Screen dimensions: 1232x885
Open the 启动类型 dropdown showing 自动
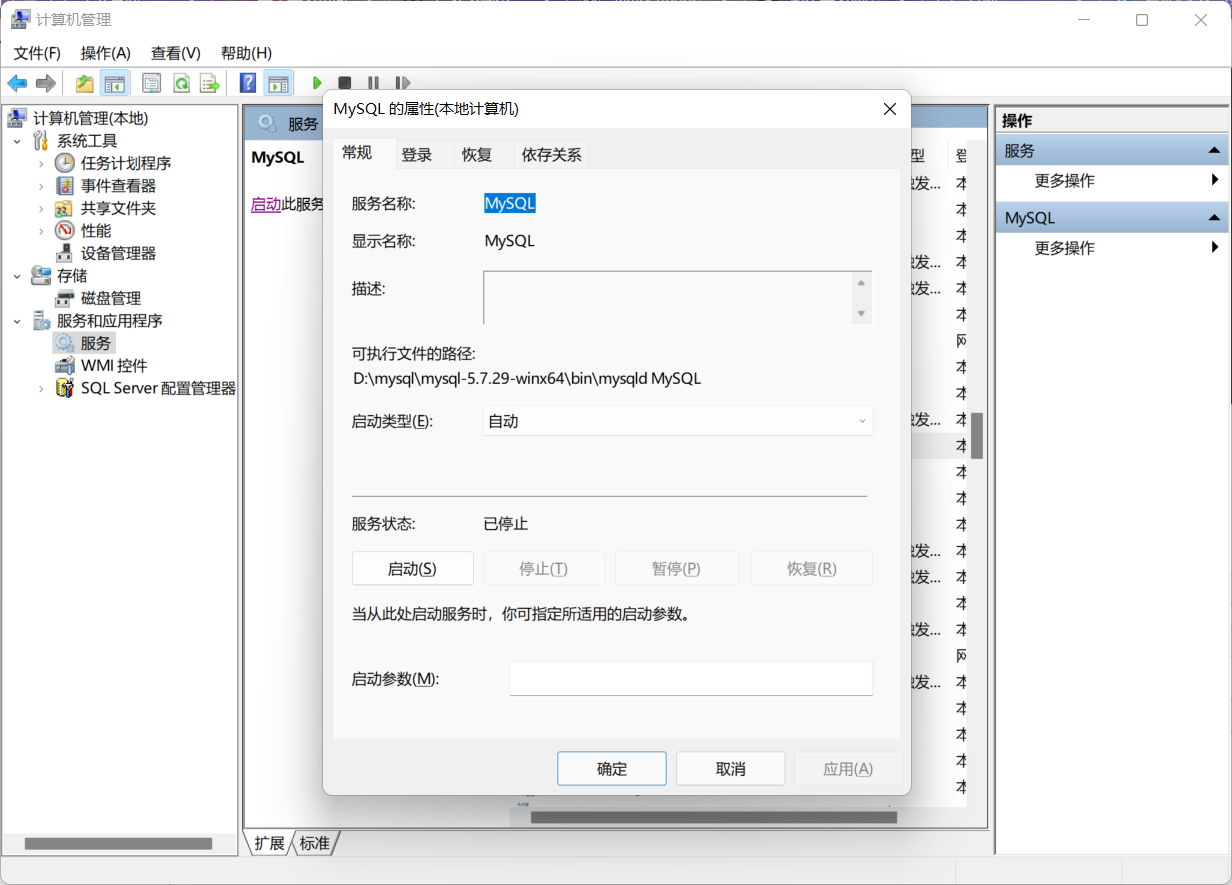pyautogui.click(x=678, y=421)
